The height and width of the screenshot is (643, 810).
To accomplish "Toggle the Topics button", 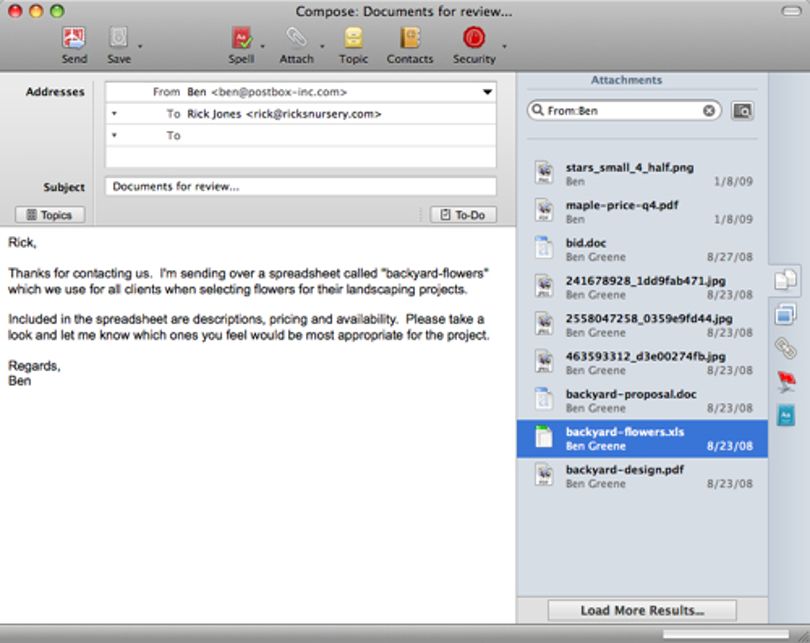I will (x=50, y=215).
